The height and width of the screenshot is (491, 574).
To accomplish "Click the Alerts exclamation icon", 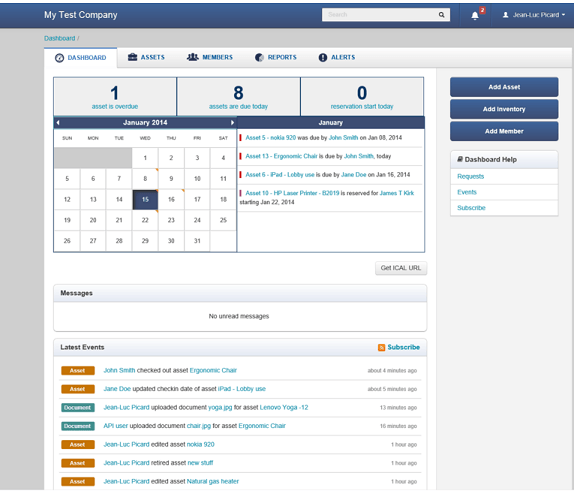I will [323, 57].
